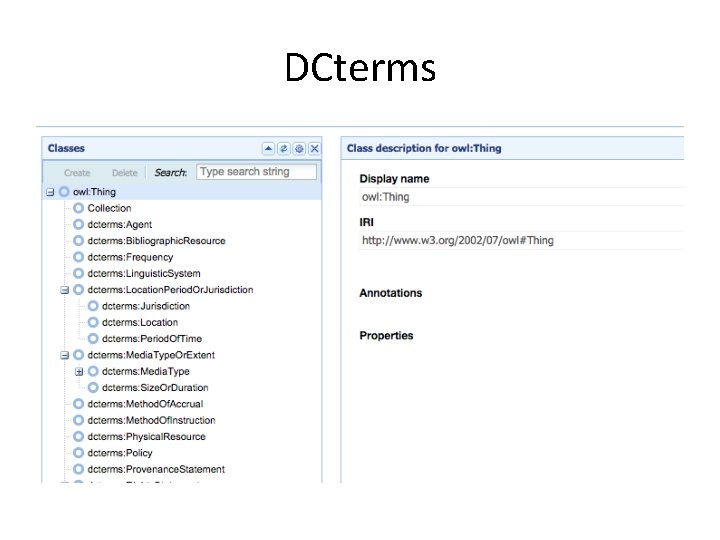This screenshot has height=540, width=720.
Task: Select dcterms:SizeOrDuration class
Action: [x=155, y=388]
